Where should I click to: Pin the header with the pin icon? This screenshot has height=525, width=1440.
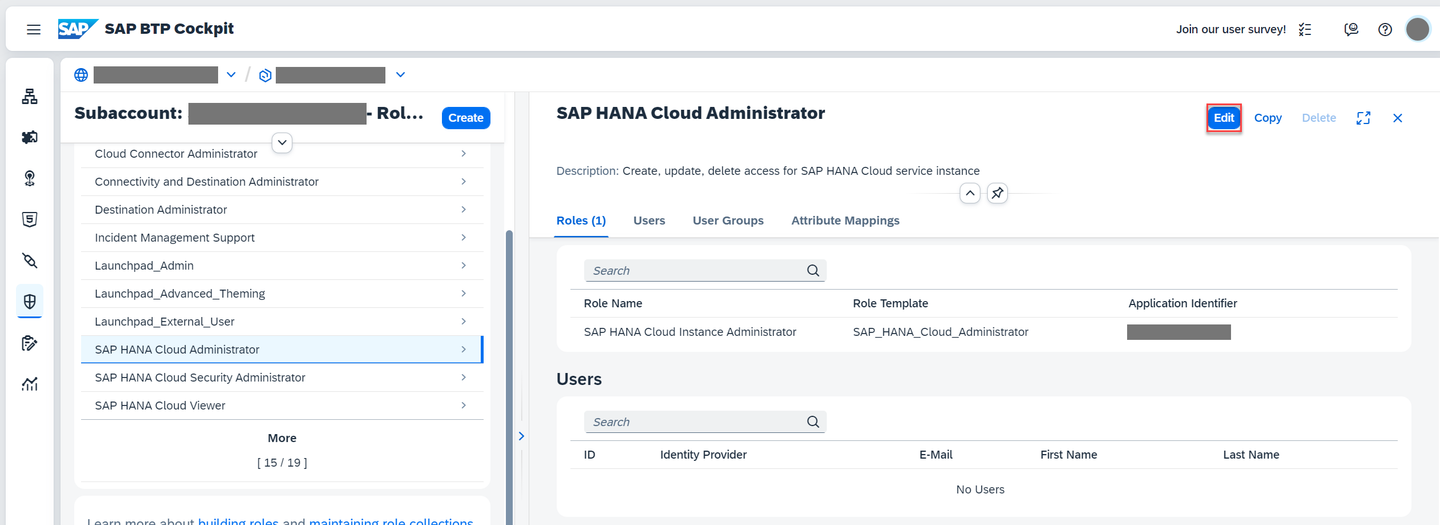click(x=997, y=193)
